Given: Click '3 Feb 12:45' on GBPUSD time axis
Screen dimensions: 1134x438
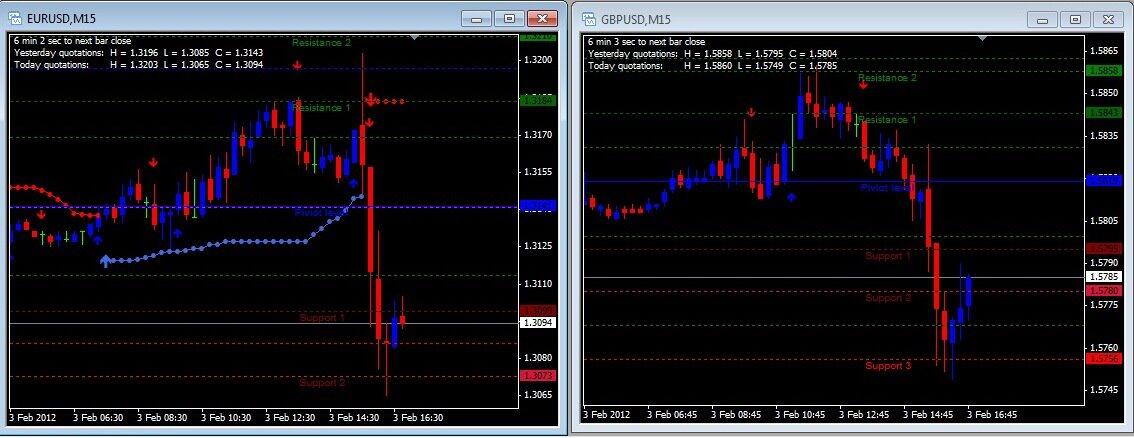Looking at the screenshot, I should [864, 415].
